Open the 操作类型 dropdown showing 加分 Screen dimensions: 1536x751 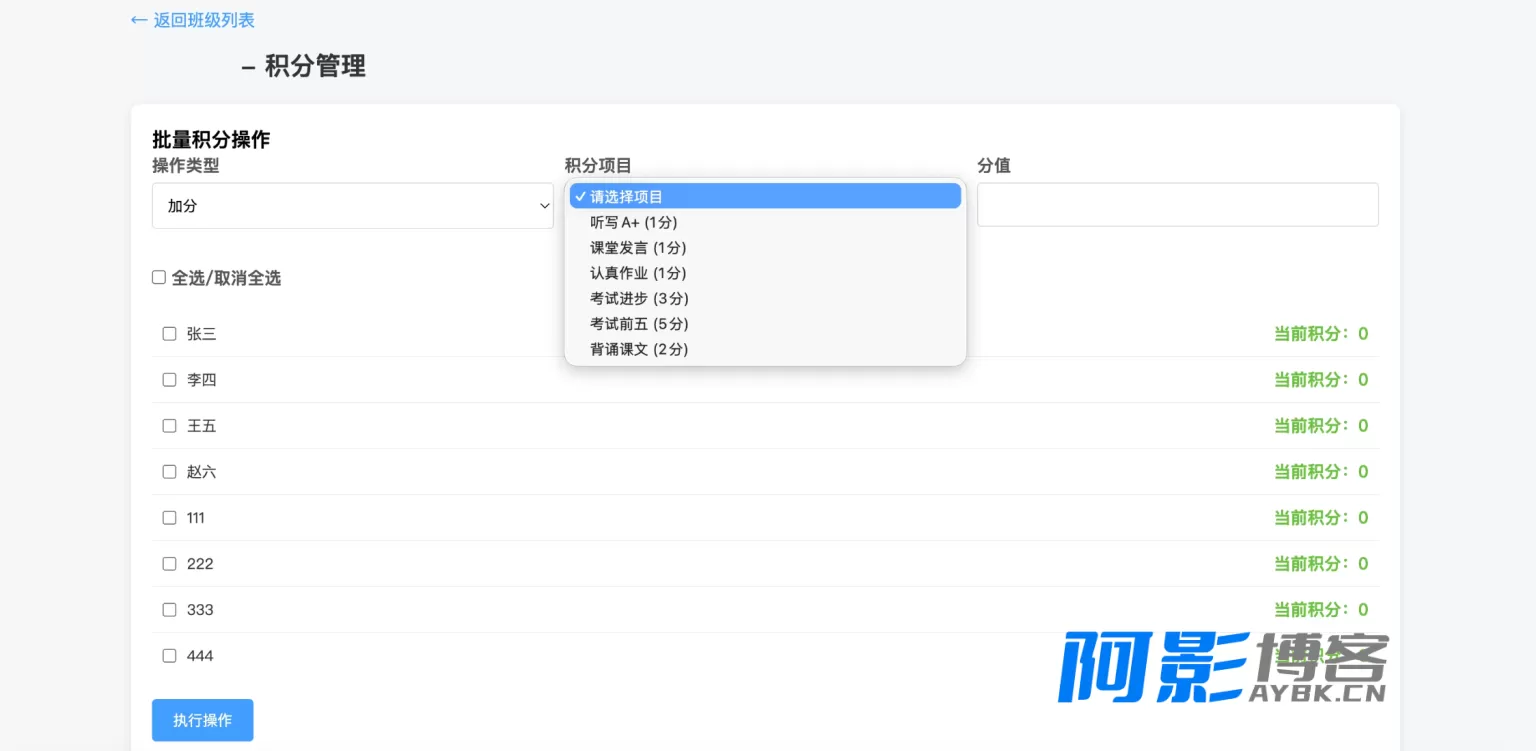pos(353,206)
